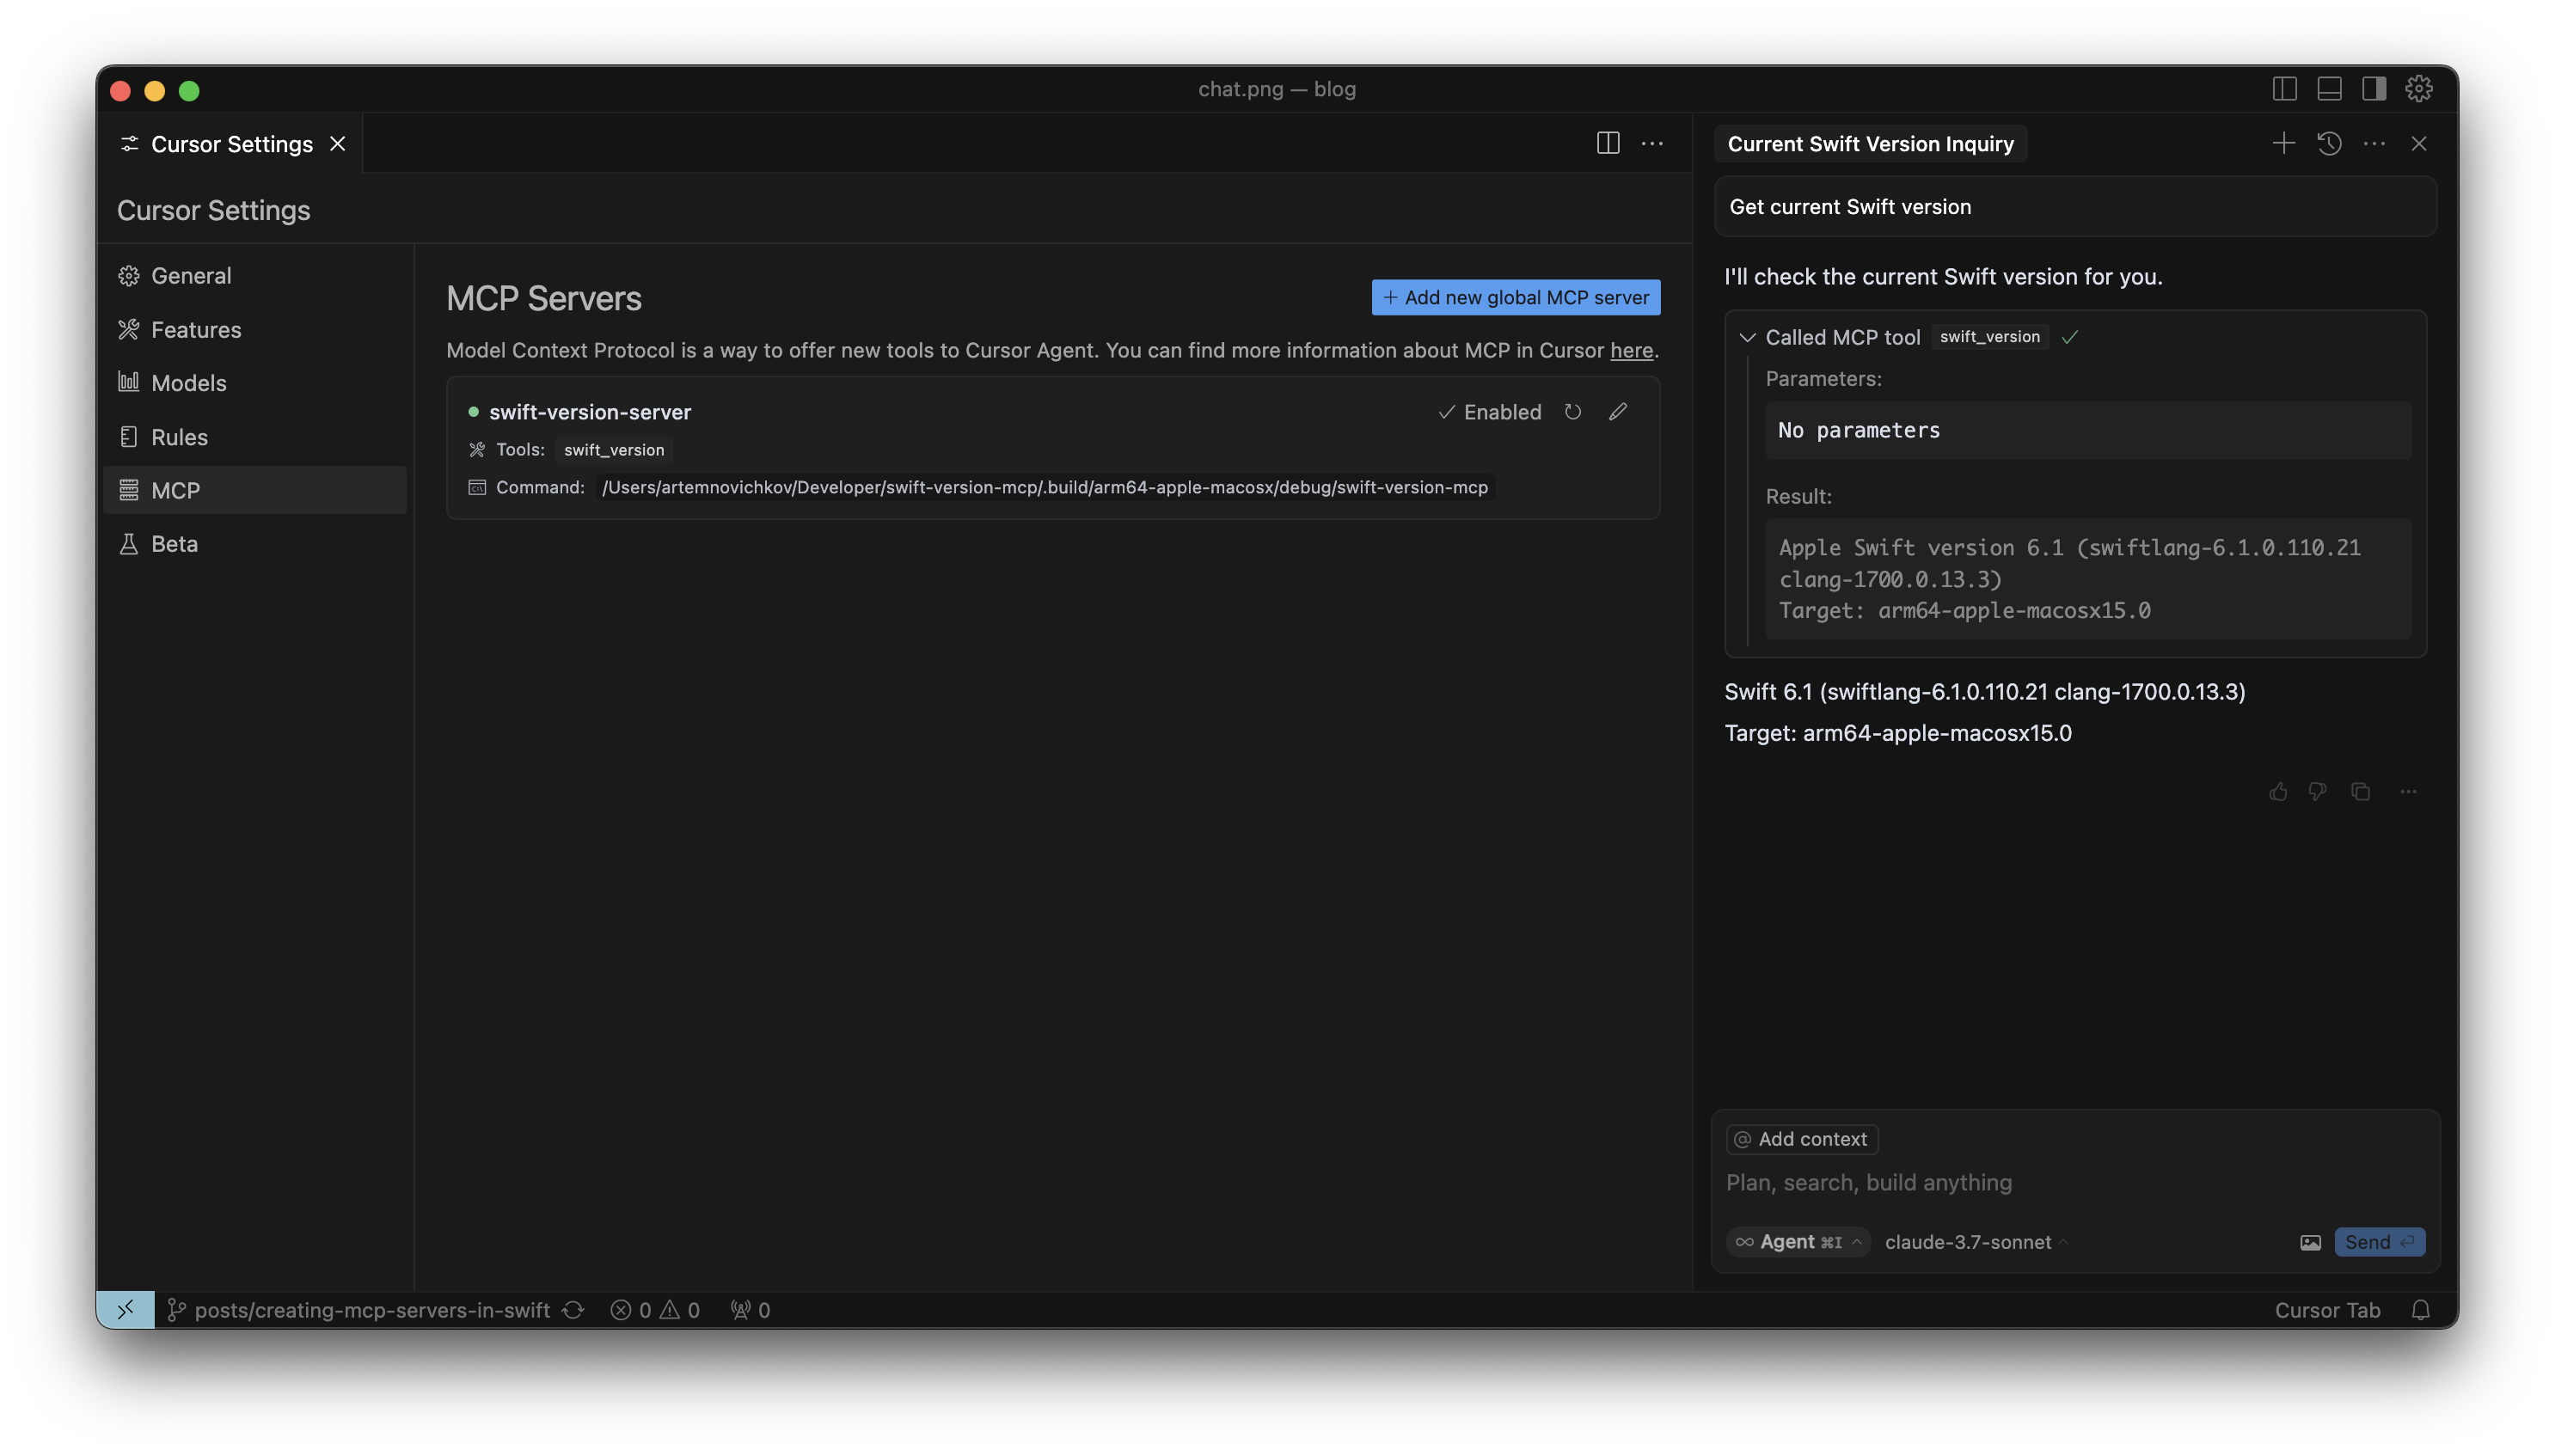Image resolution: width=2555 pixels, height=1456 pixels.
Task: Open the Agent mode dropdown
Action: click(x=1798, y=1242)
